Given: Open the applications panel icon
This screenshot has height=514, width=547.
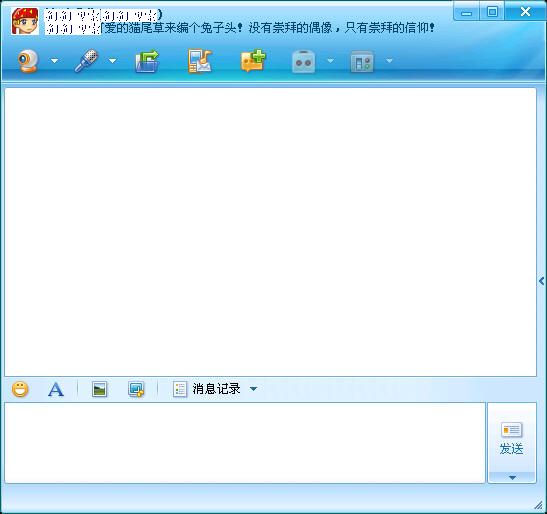Looking at the screenshot, I should [x=362, y=62].
